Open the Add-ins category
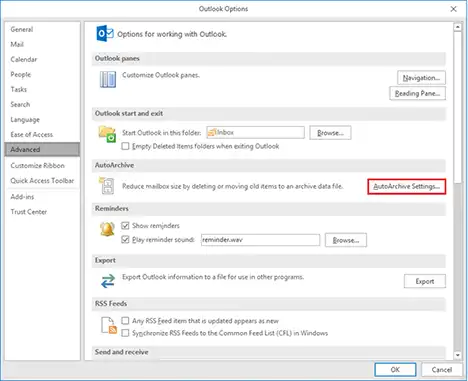The image size is (468, 381). point(42,197)
